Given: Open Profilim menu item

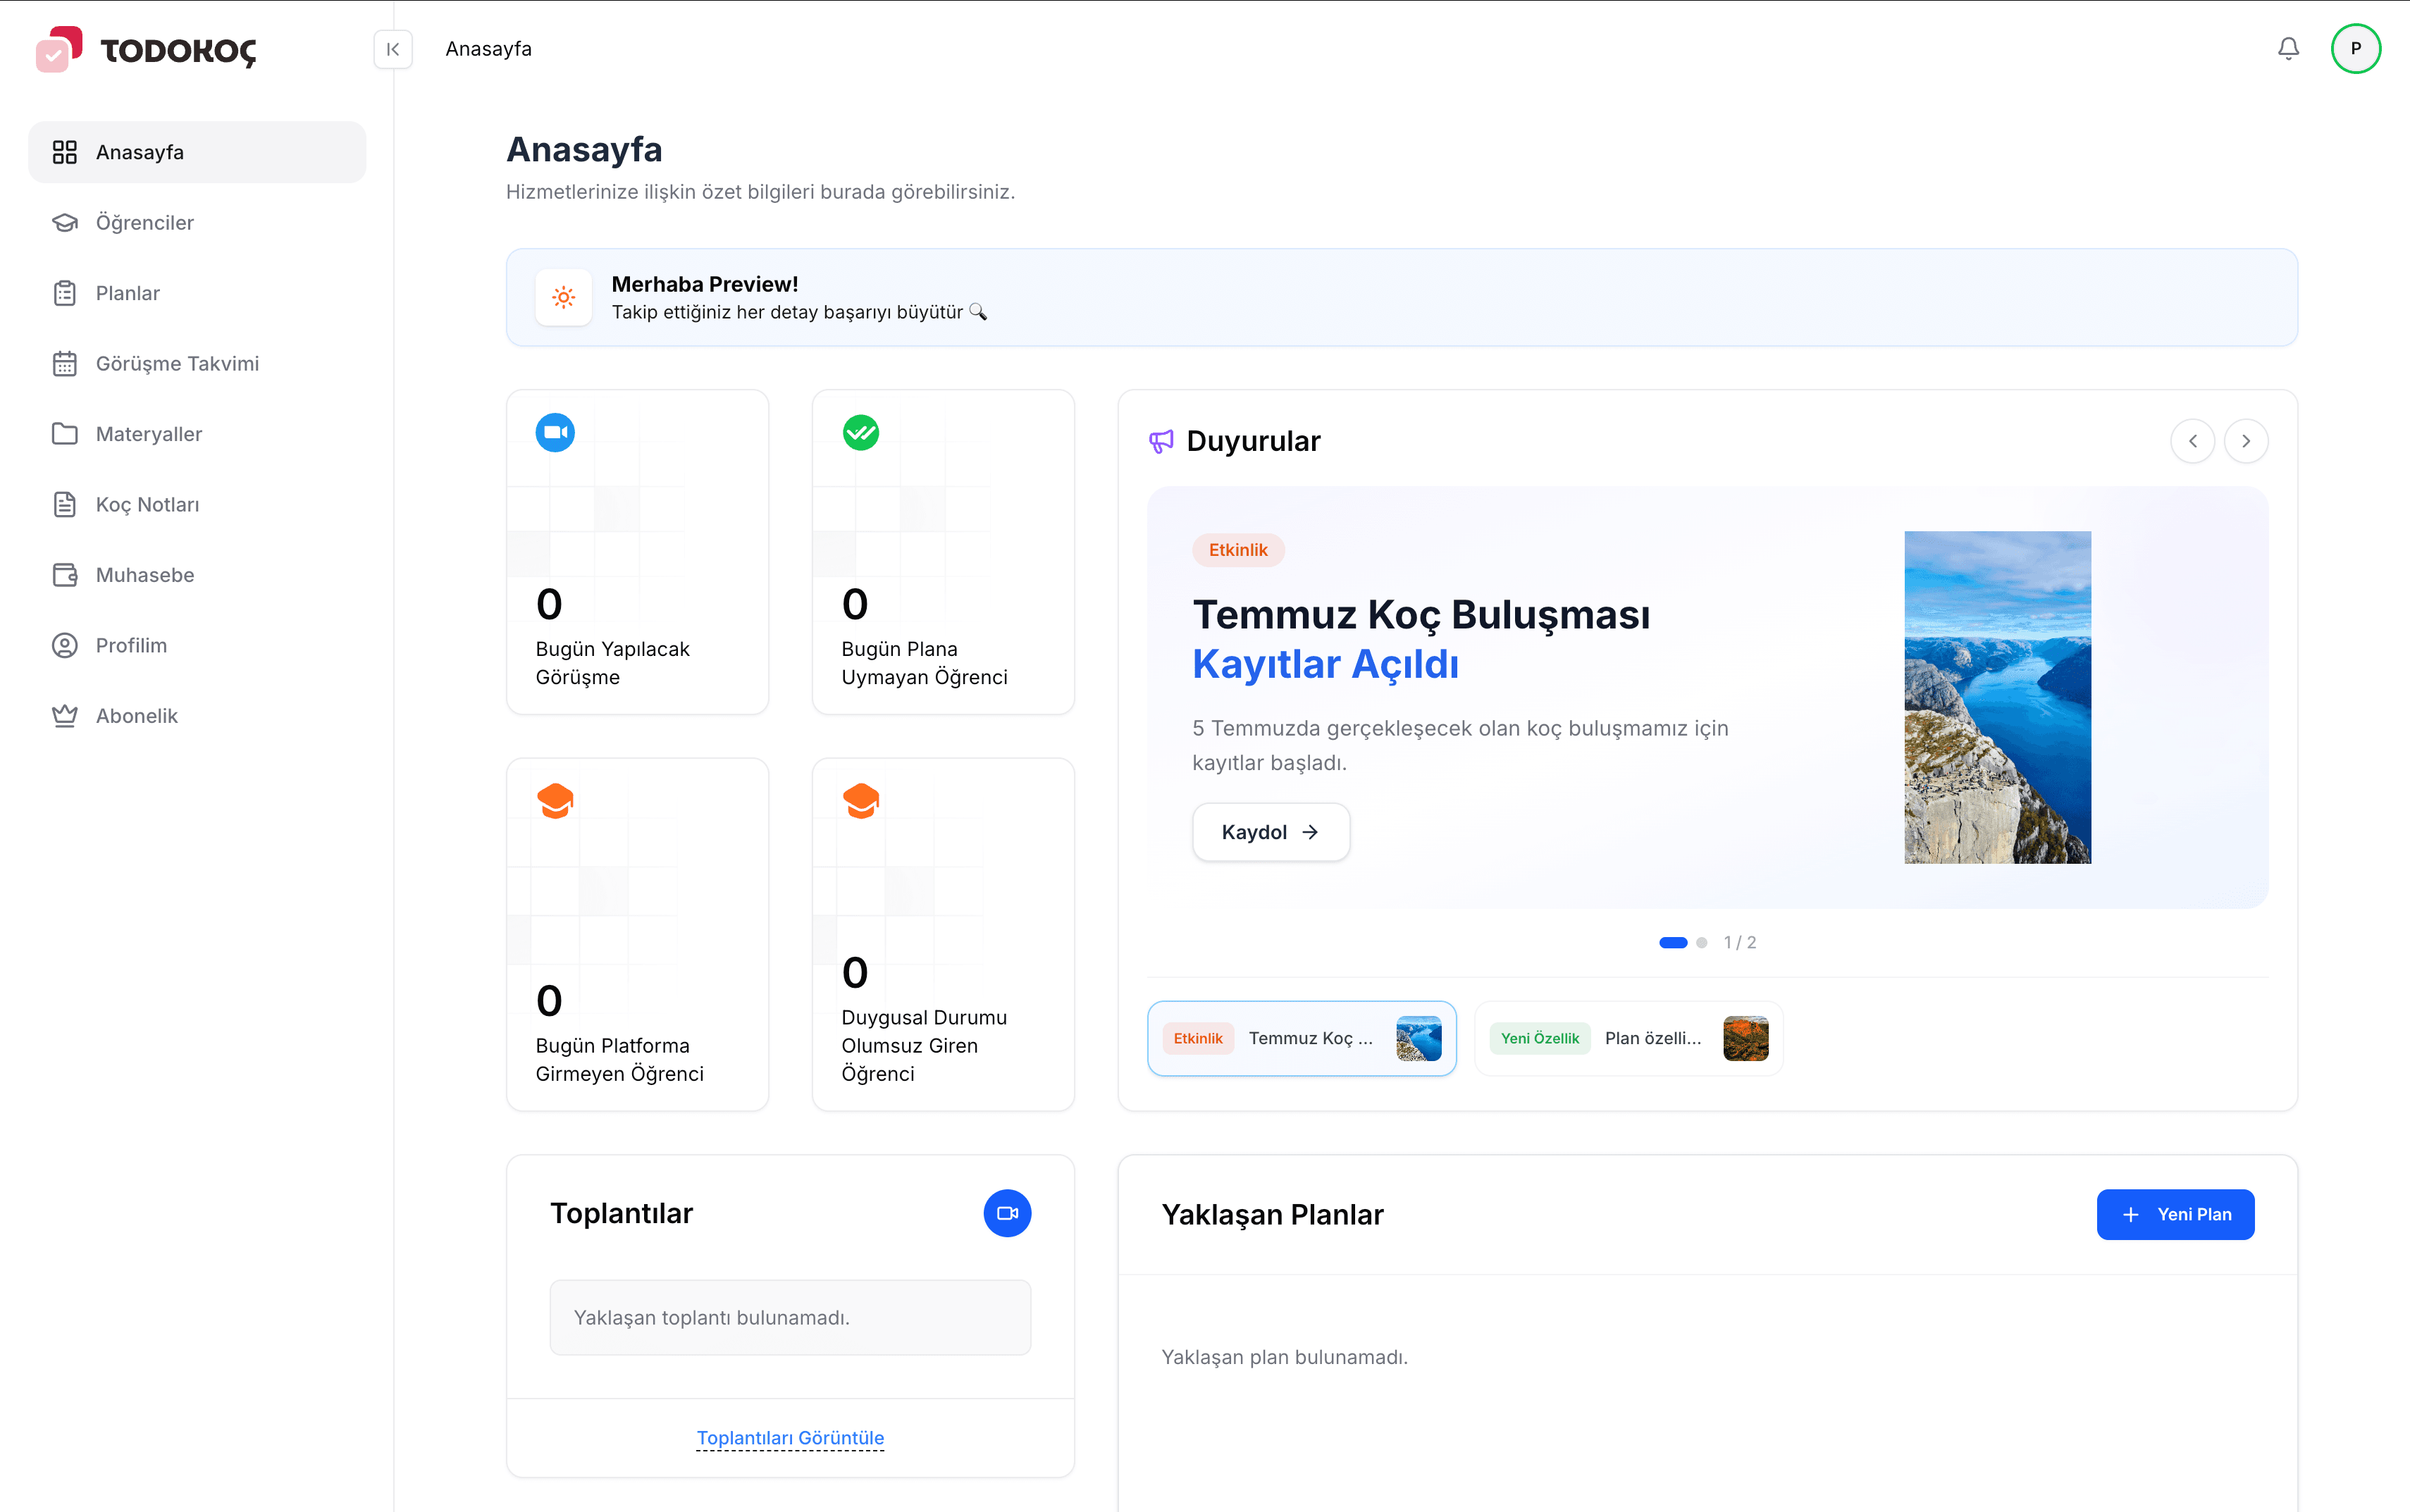Looking at the screenshot, I should (197, 645).
